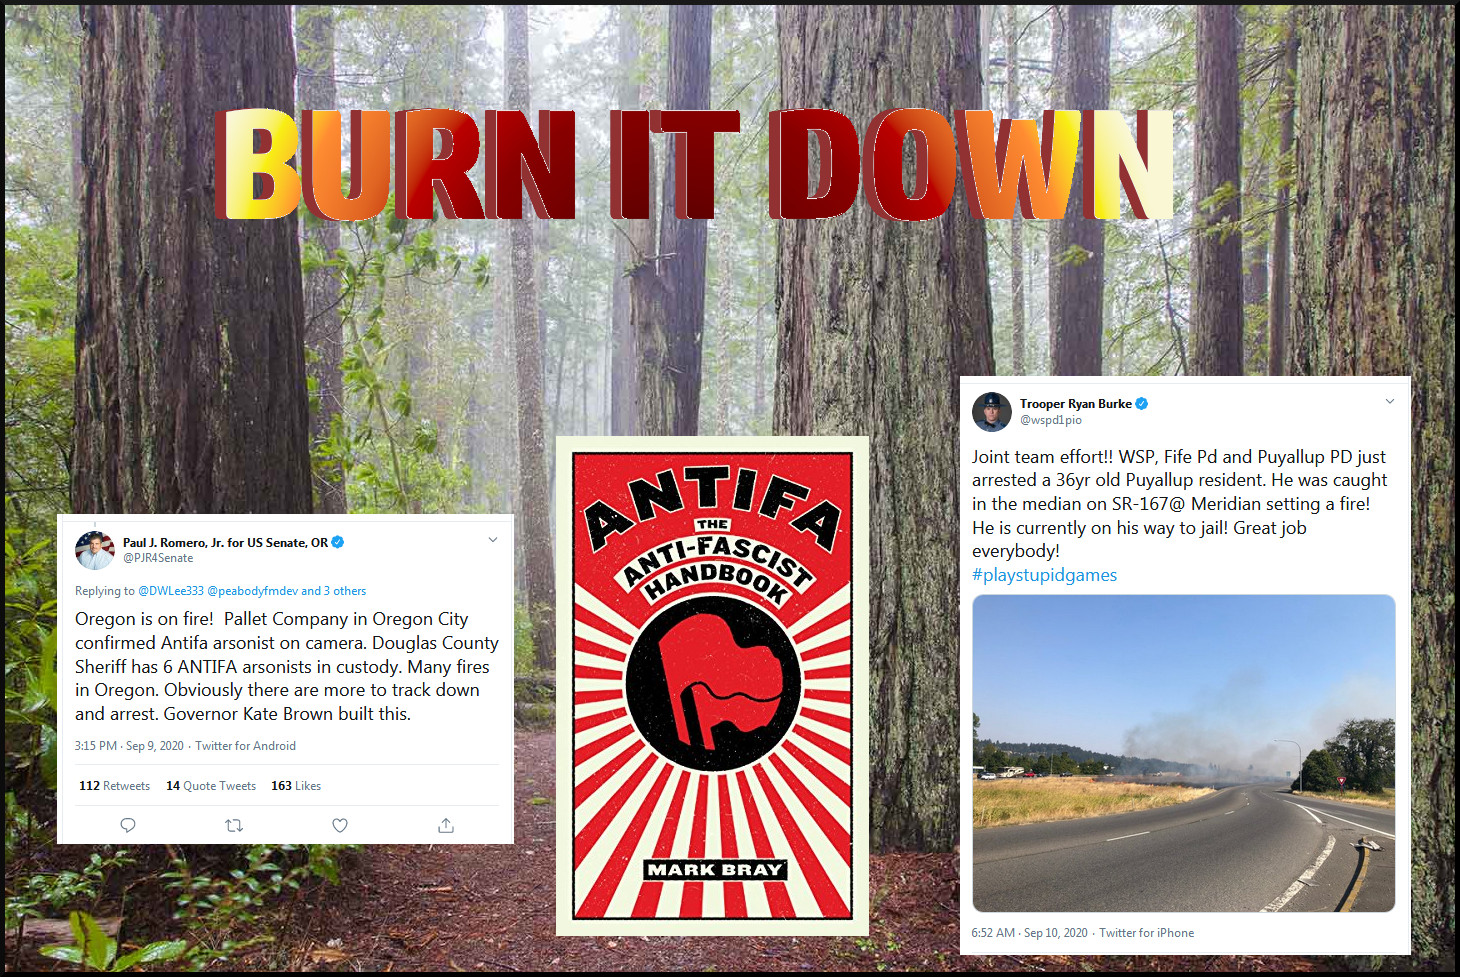Open Trooper Ryan Burke's profile avatar
Viewport: 1460px width, 977px height.
click(992, 412)
